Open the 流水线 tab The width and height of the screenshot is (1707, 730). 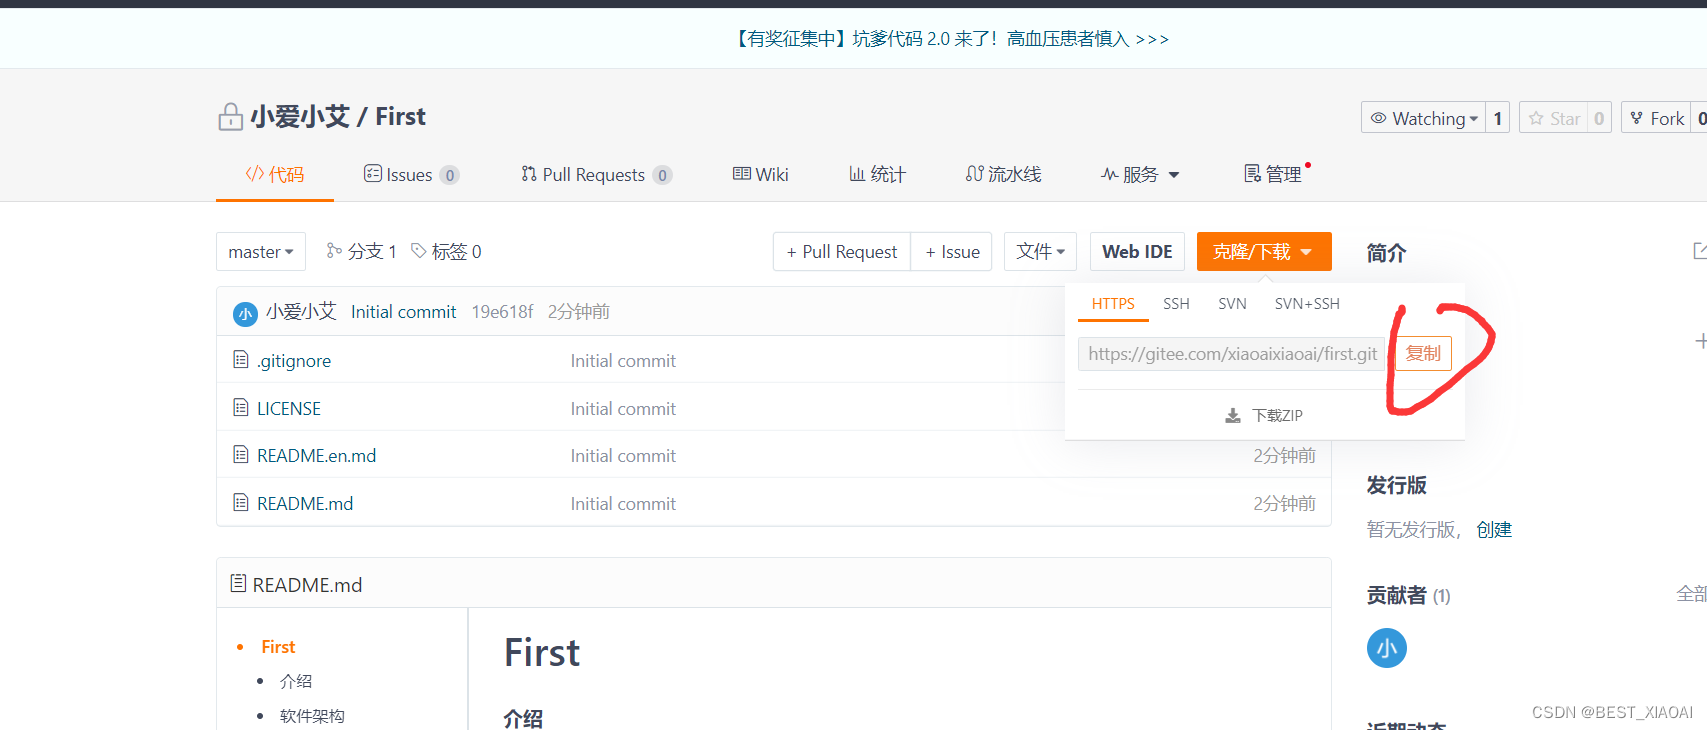pyautogui.click(x=1003, y=174)
